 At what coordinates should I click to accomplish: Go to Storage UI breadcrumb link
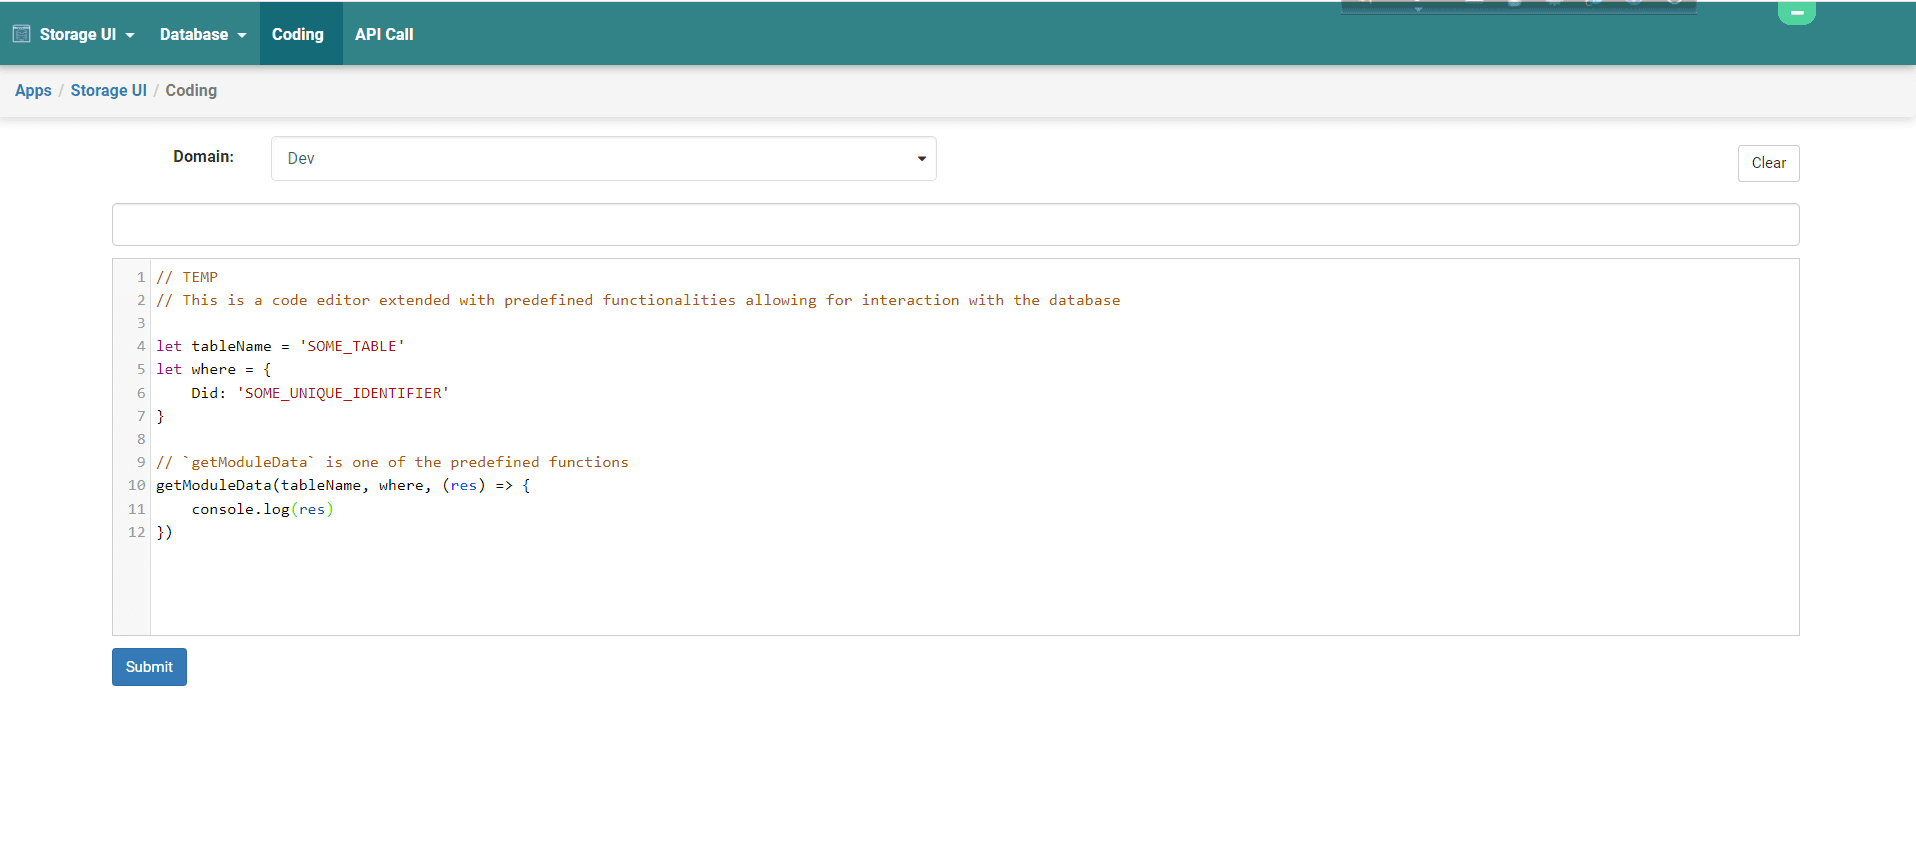(108, 91)
